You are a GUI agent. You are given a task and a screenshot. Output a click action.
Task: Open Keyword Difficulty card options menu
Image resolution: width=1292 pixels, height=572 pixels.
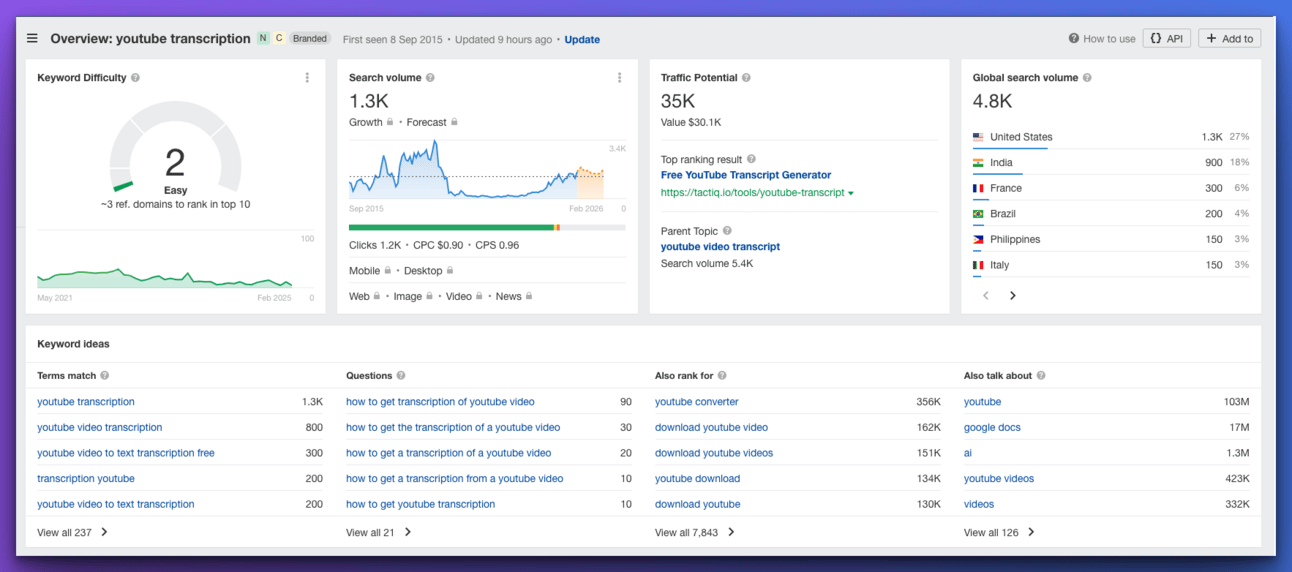pyautogui.click(x=307, y=78)
